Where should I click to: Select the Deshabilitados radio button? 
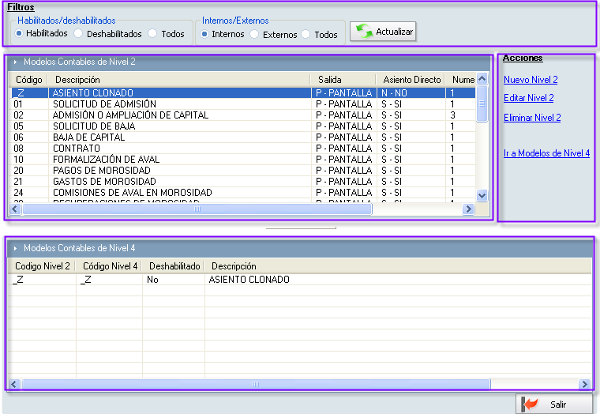pyautogui.click(x=79, y=33)
